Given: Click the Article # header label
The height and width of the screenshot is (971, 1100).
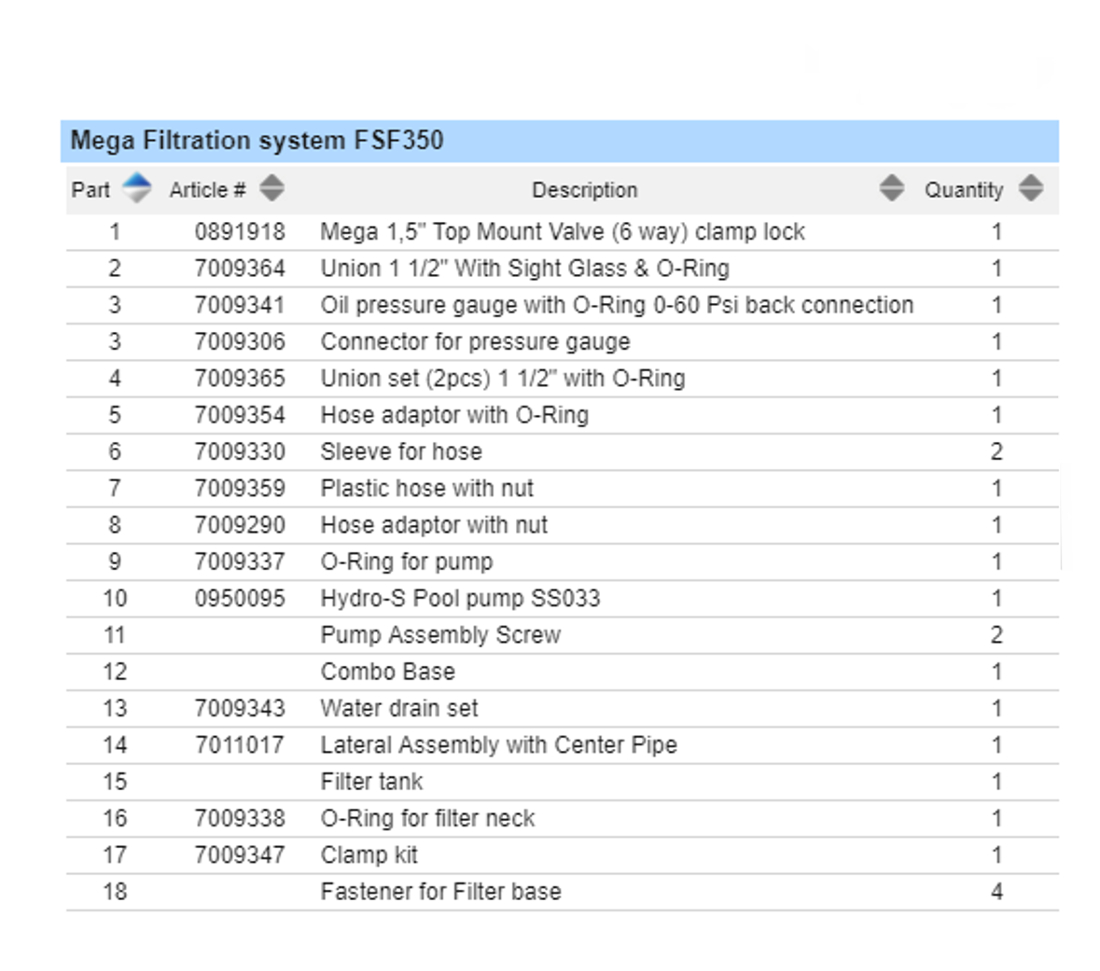Looking at the screenshot, I should point(208,190).
